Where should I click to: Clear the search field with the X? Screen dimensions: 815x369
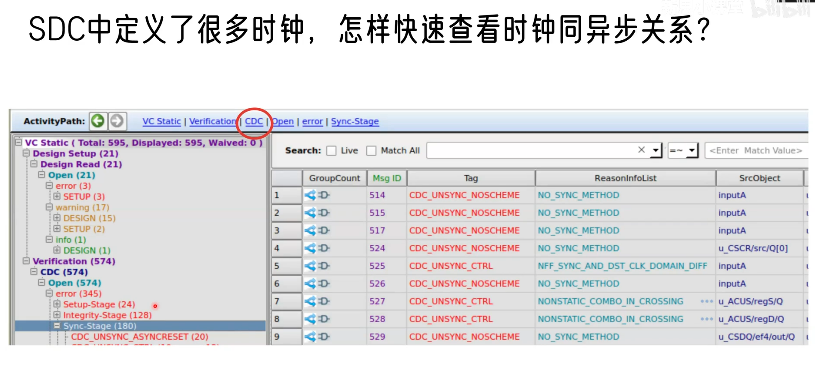coord(641,150)
